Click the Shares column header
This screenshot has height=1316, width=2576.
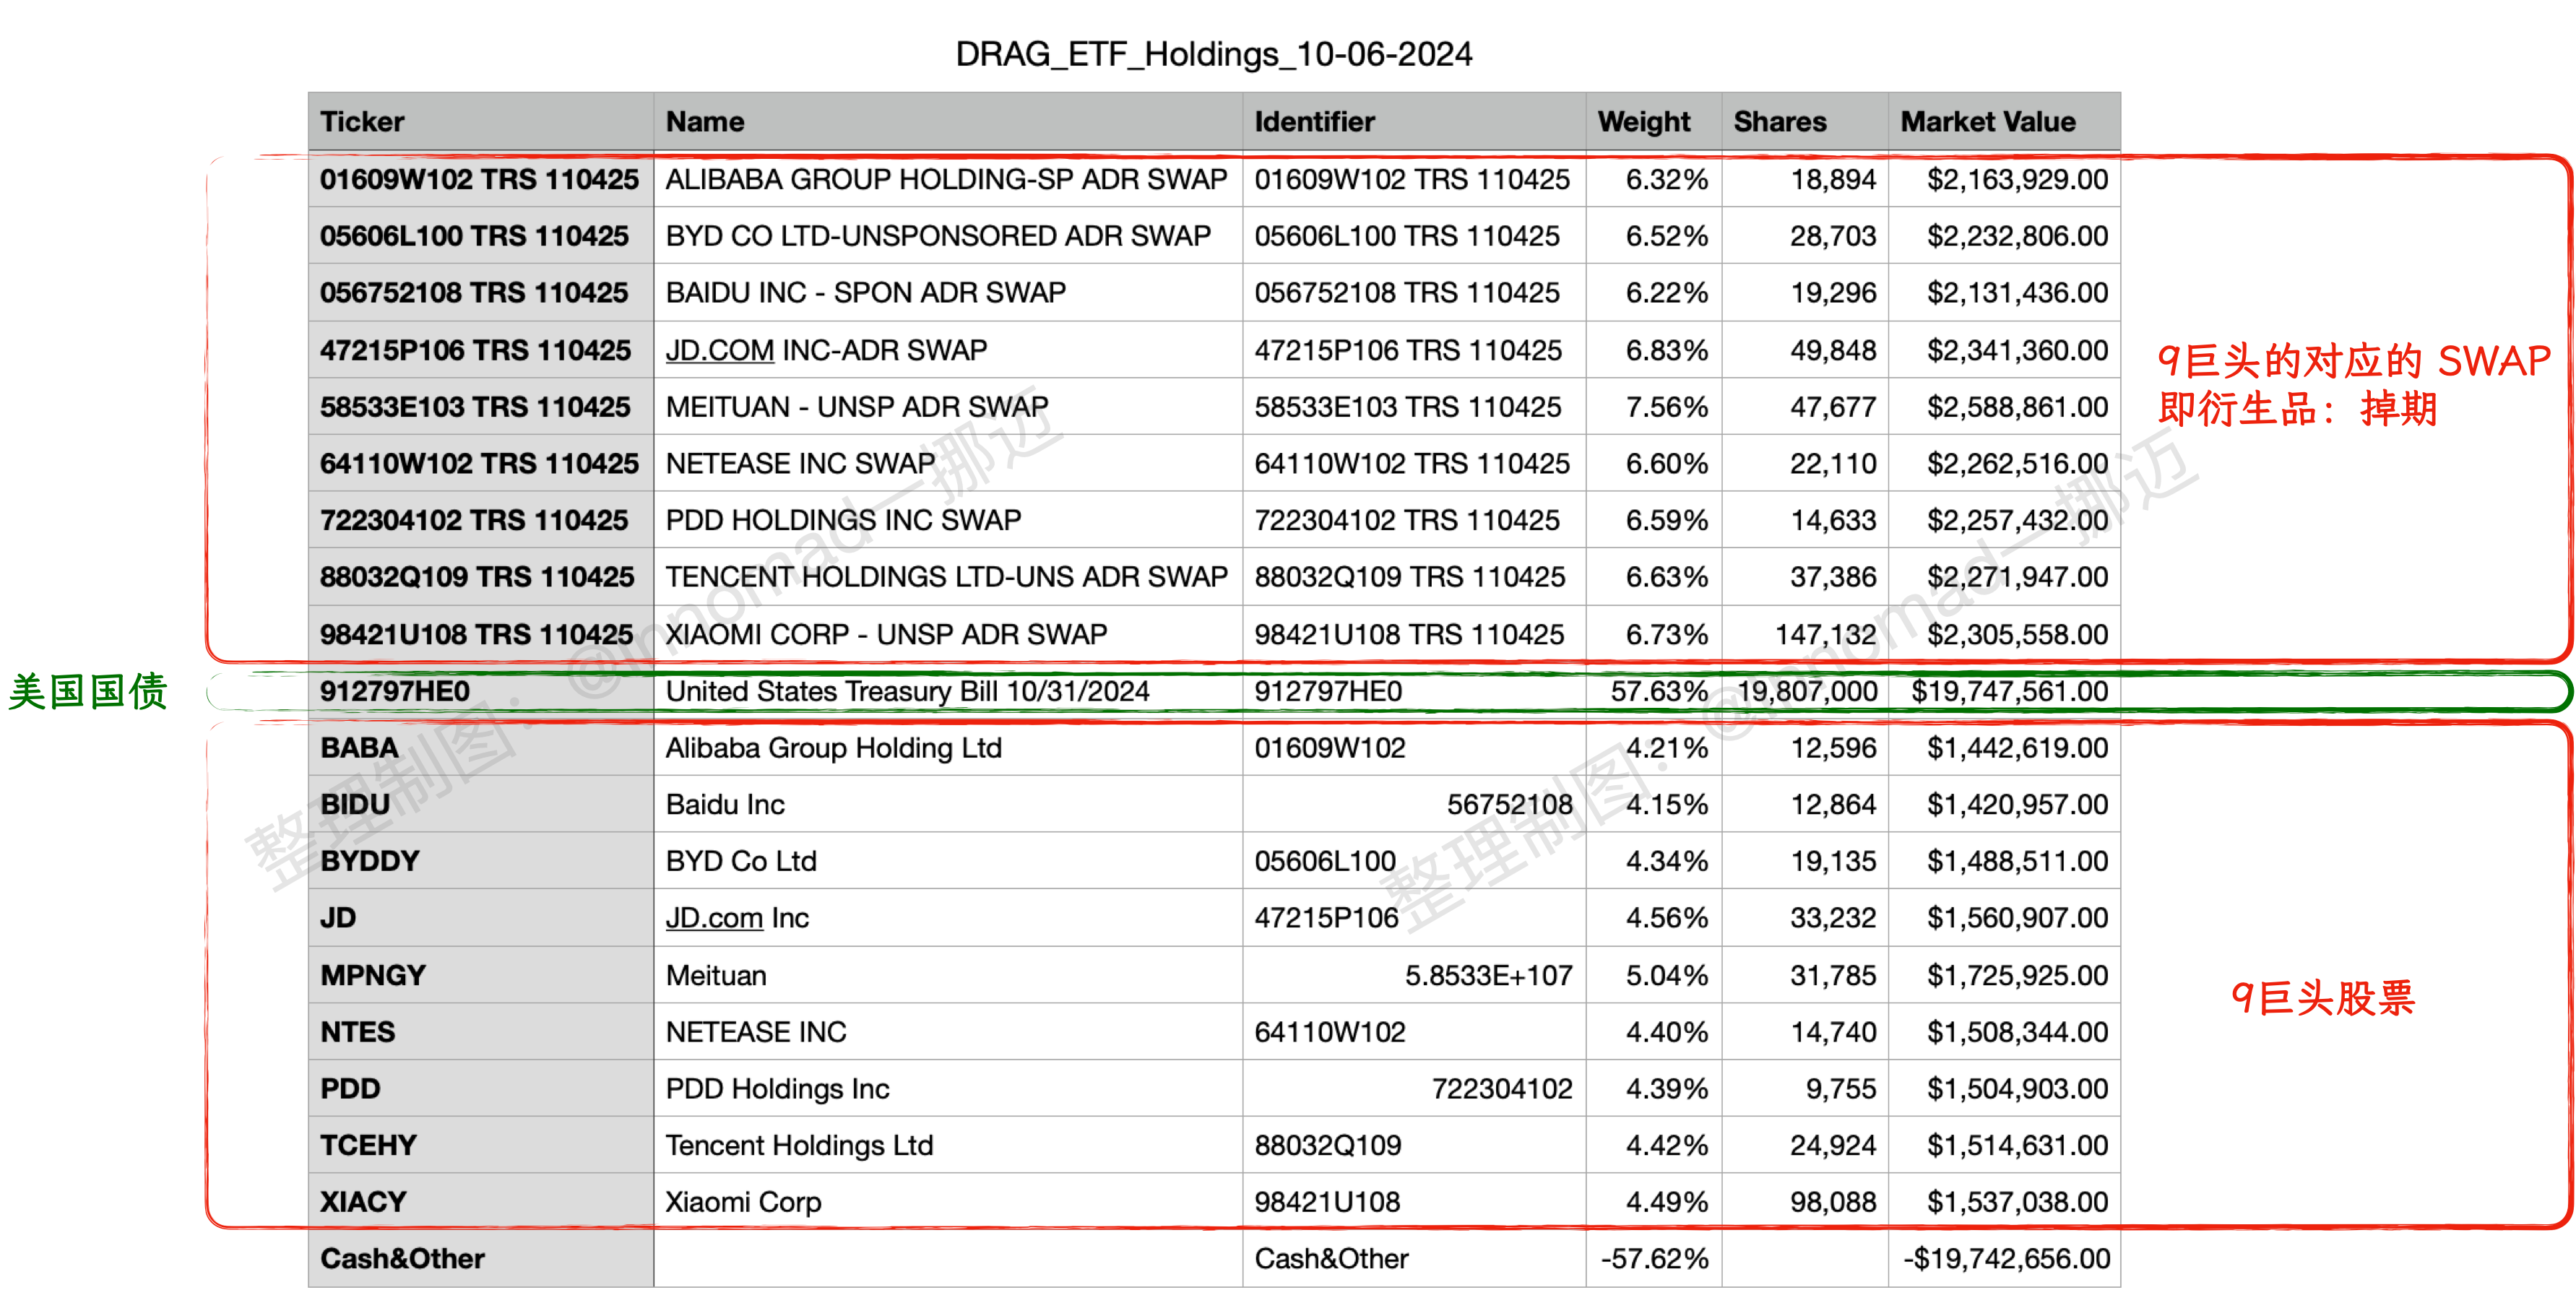pos(1805,122)
